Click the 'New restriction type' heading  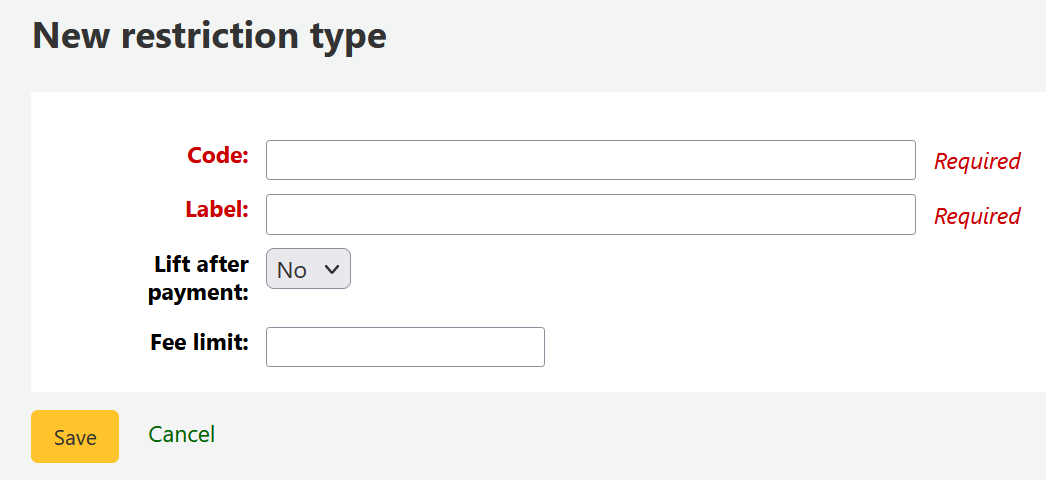tap(209, 36)
